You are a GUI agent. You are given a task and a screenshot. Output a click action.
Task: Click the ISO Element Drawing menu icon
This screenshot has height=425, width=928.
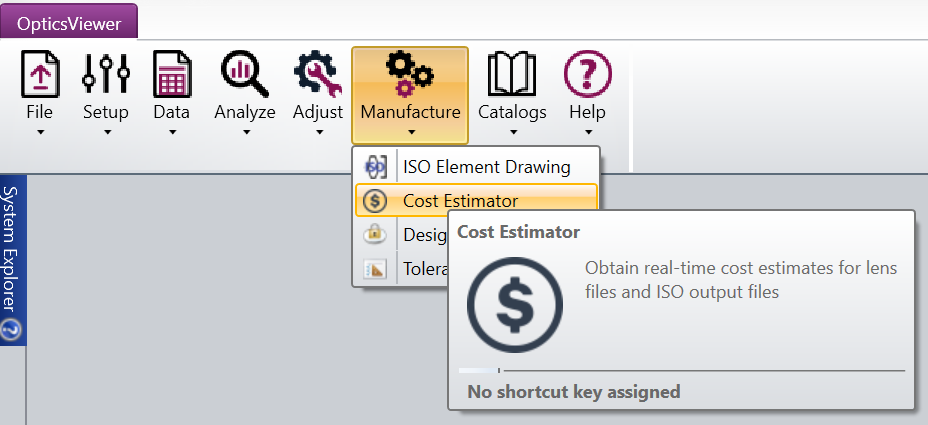(x=376, y=167)
